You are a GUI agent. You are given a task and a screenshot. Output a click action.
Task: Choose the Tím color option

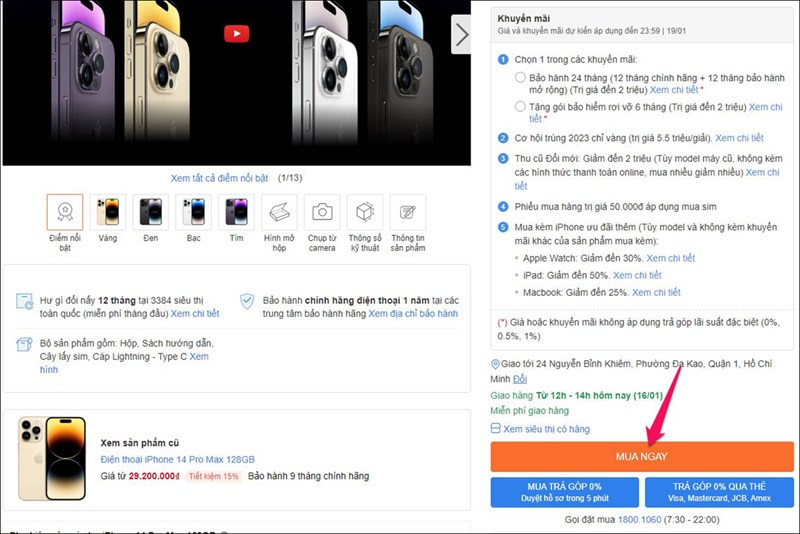(x=236, y=212)
